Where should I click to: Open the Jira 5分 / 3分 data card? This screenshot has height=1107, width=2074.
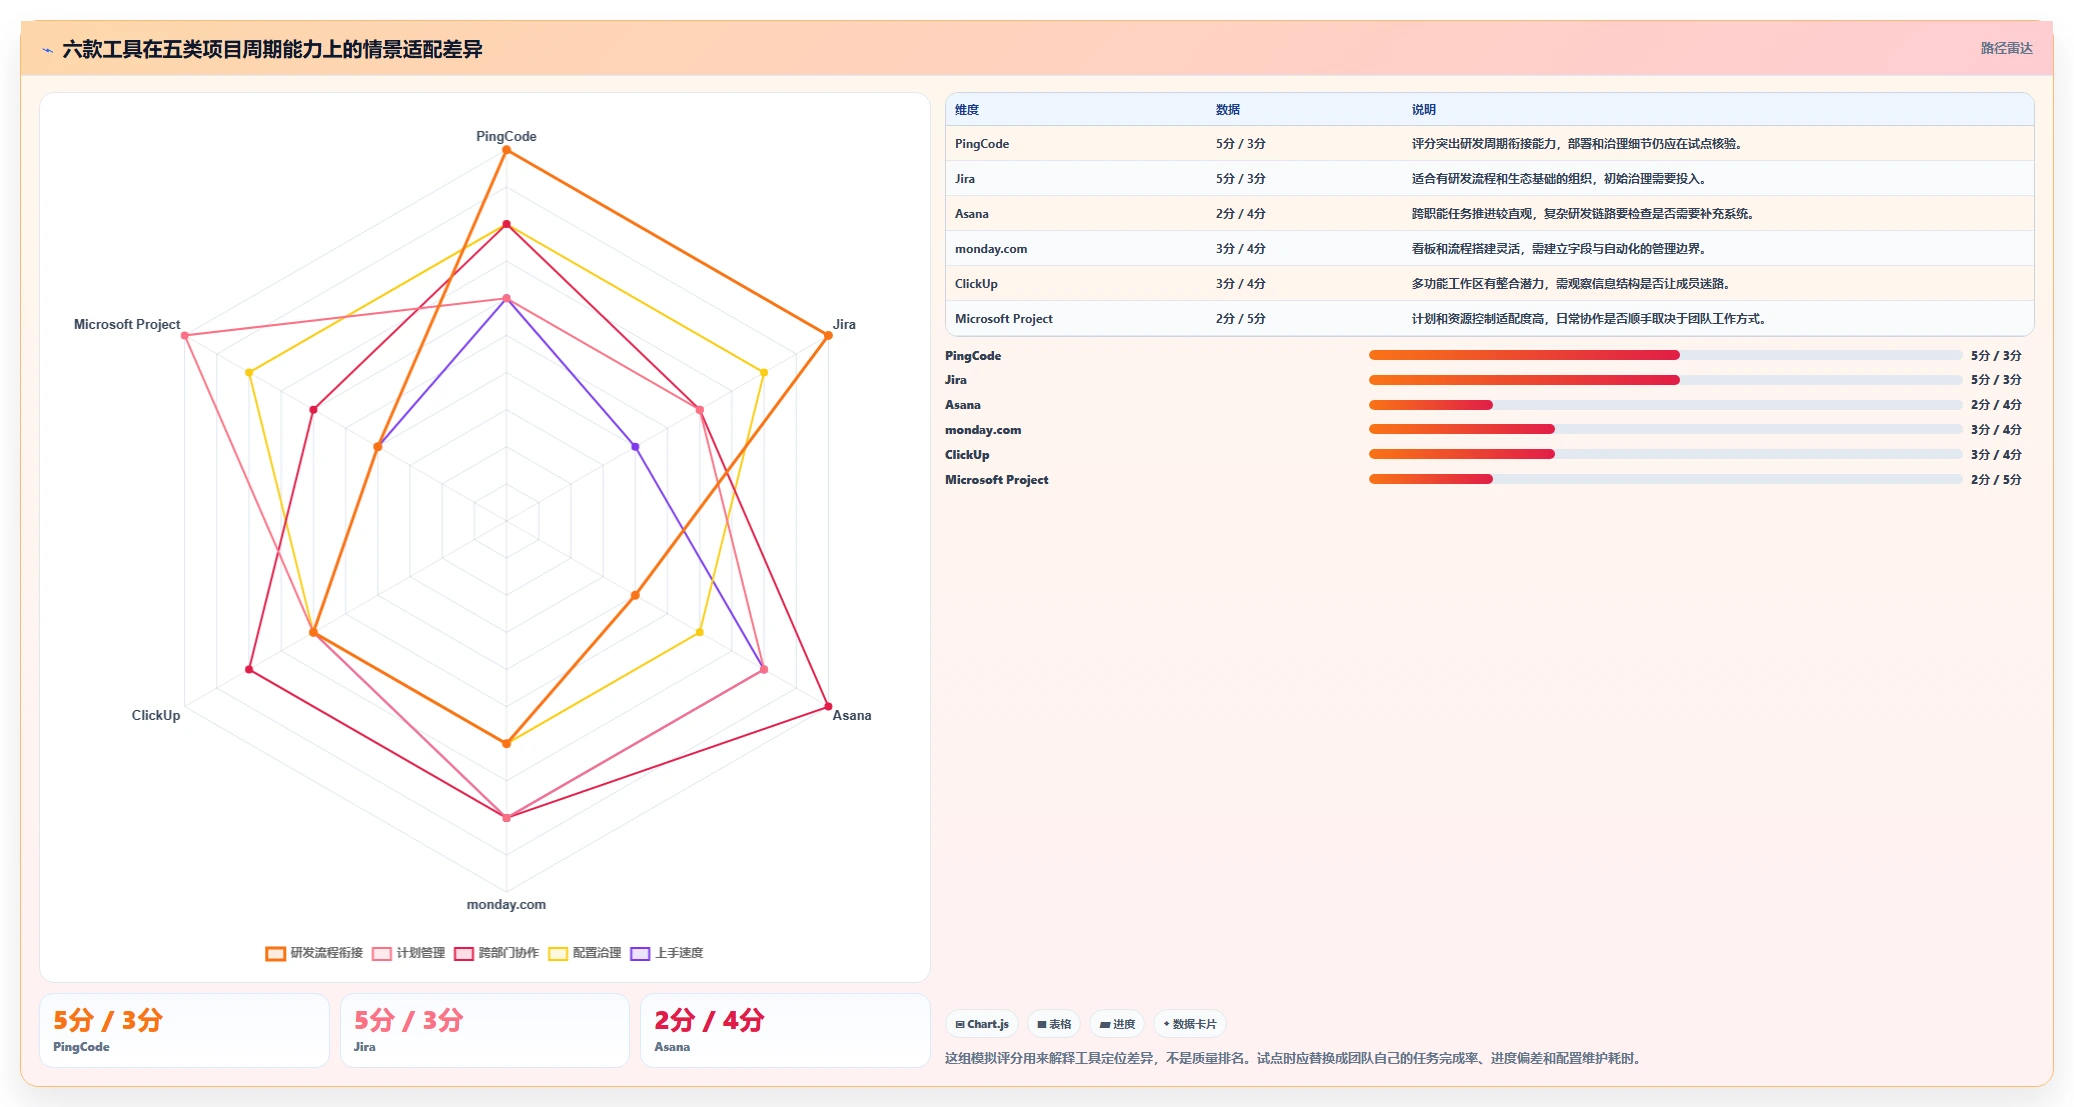(485, 1030)
